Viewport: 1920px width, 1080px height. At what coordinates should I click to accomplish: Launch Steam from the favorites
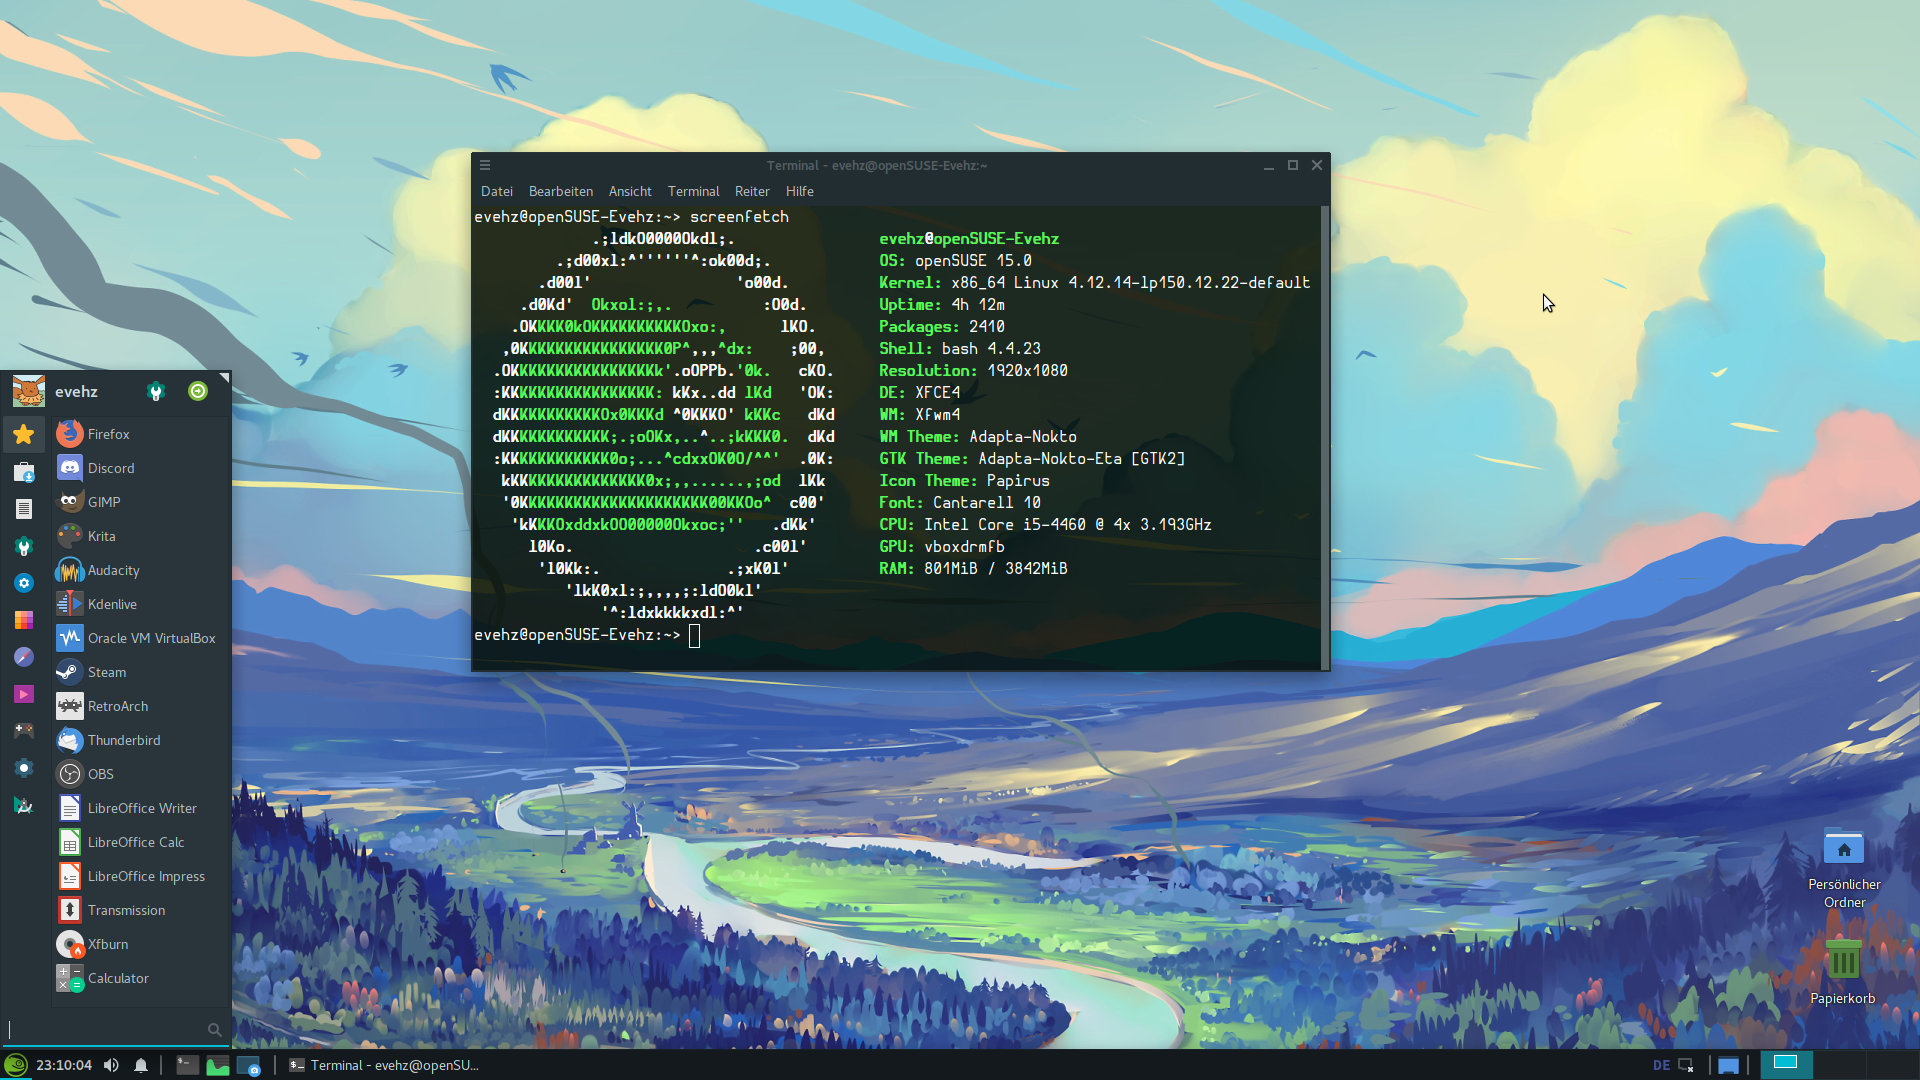141,672
